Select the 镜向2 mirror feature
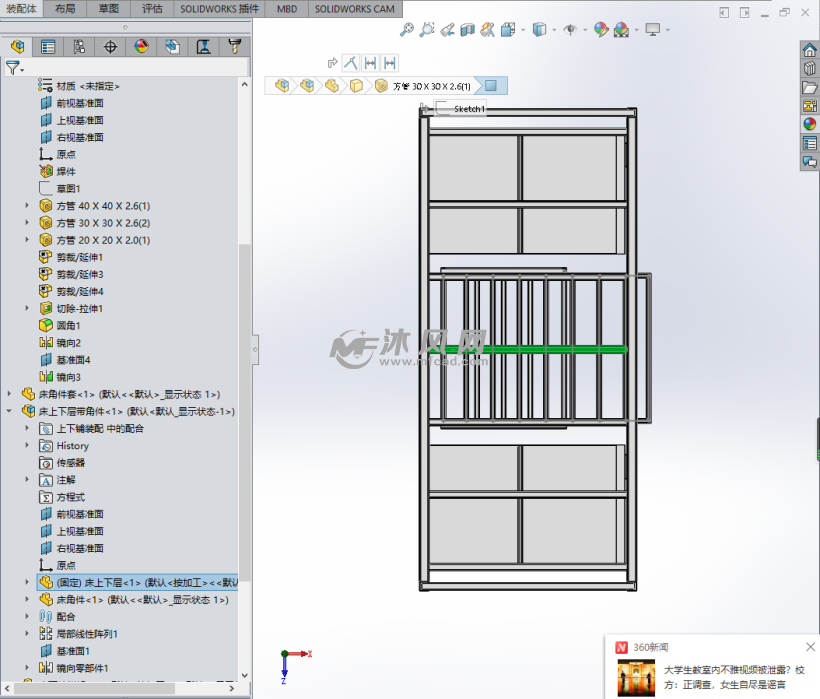This screenshot has width=820, height=699. 60,343
